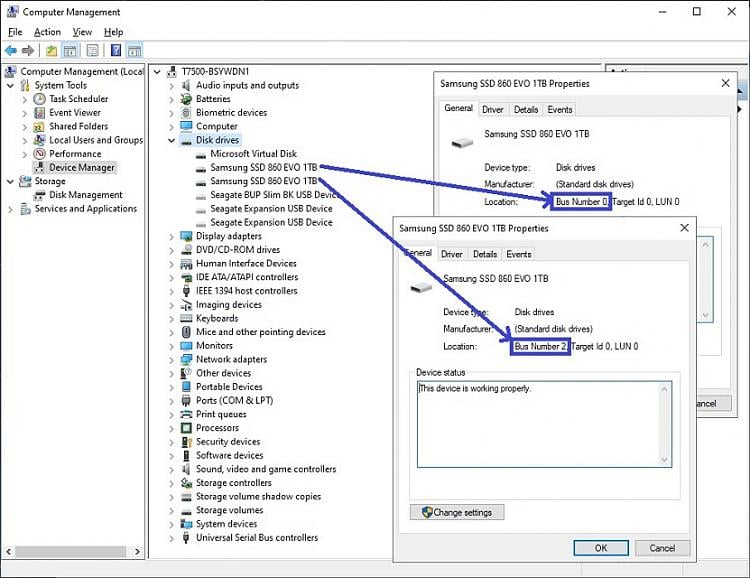
Task: Select Device Manager in the console tree
Action: pos(82,167)
